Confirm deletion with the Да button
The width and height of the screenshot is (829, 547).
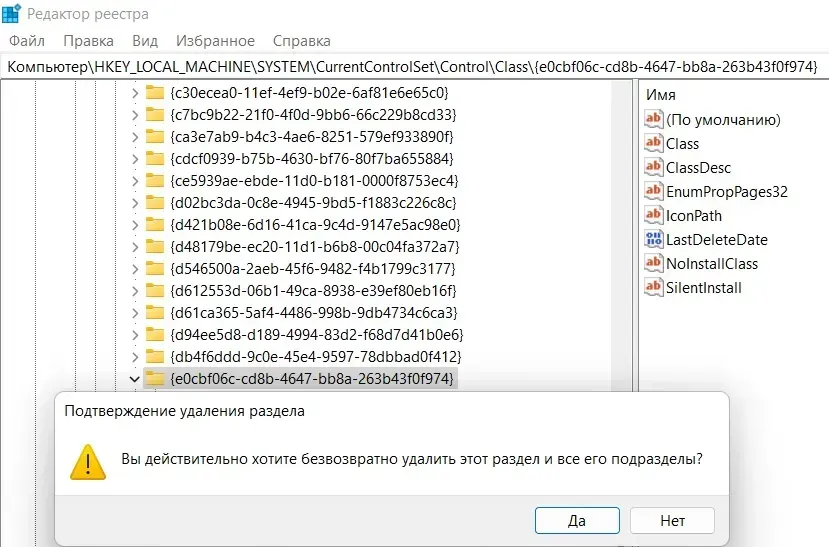(x=577, y=521)
